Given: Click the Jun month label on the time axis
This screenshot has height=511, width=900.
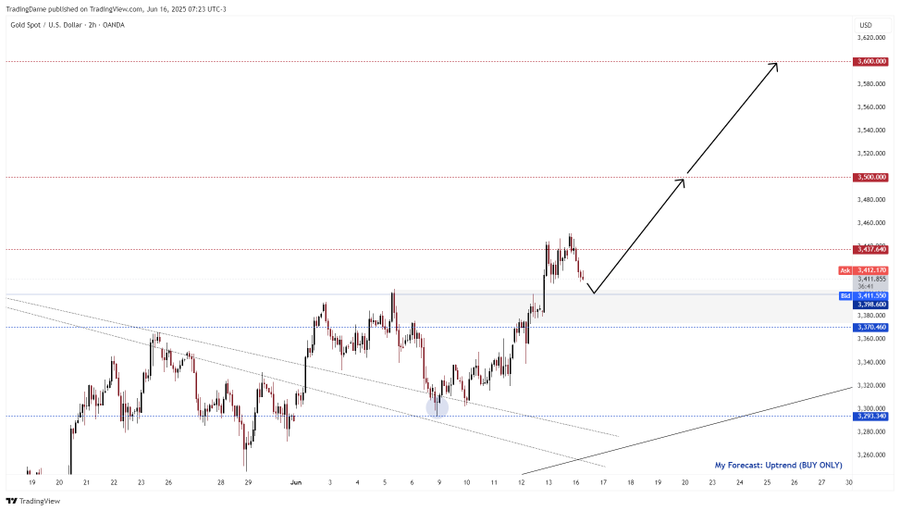Looking at the screenshot, I should pyautogui.click(x=296, y=483).
